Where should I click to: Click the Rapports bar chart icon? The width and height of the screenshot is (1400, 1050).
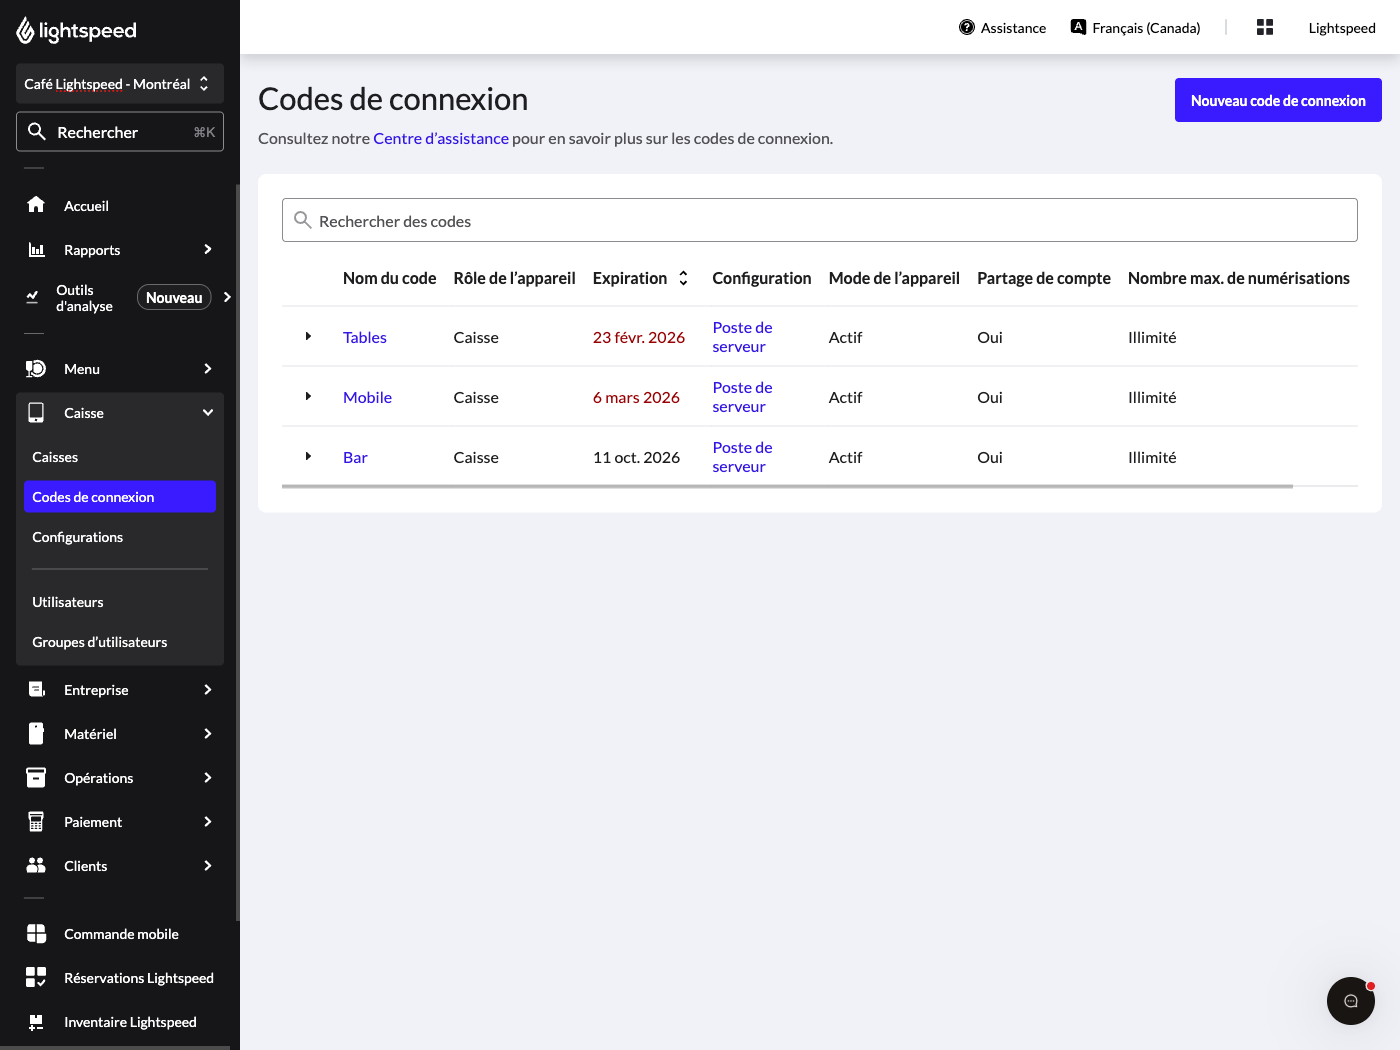(x=36, y=250)
